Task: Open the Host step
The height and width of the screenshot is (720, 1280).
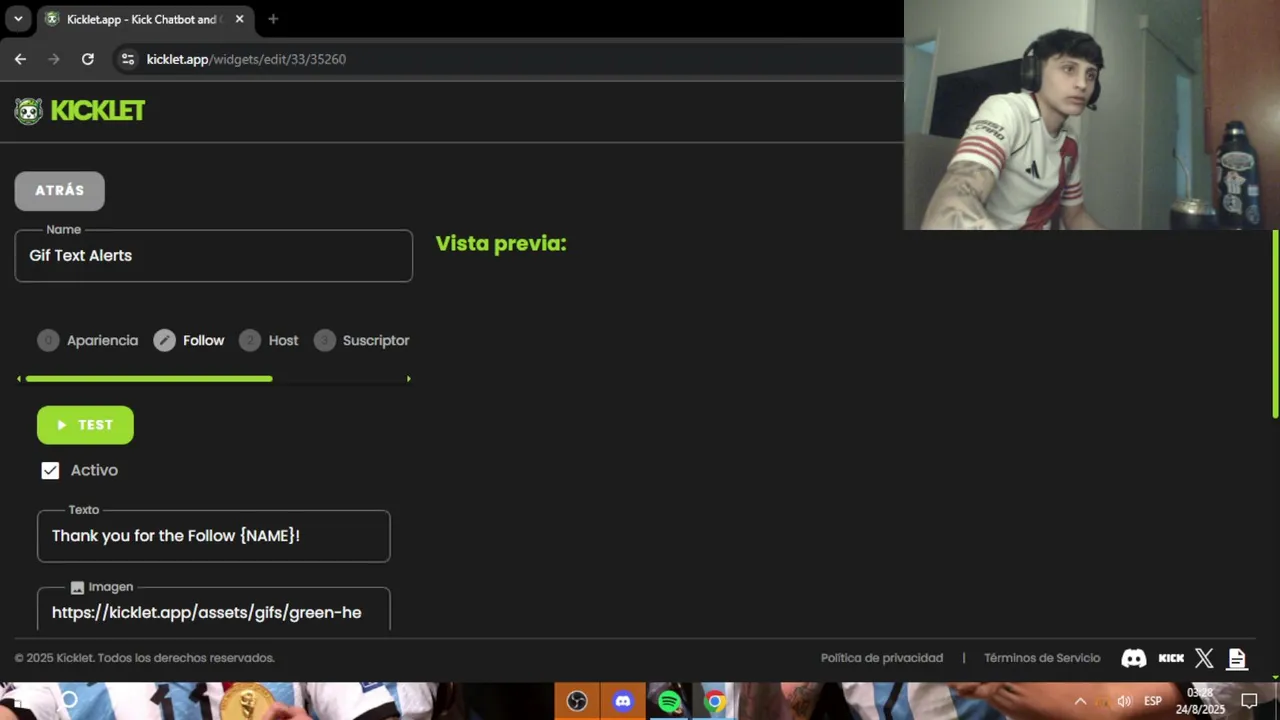Action: (x=269, y=341)
